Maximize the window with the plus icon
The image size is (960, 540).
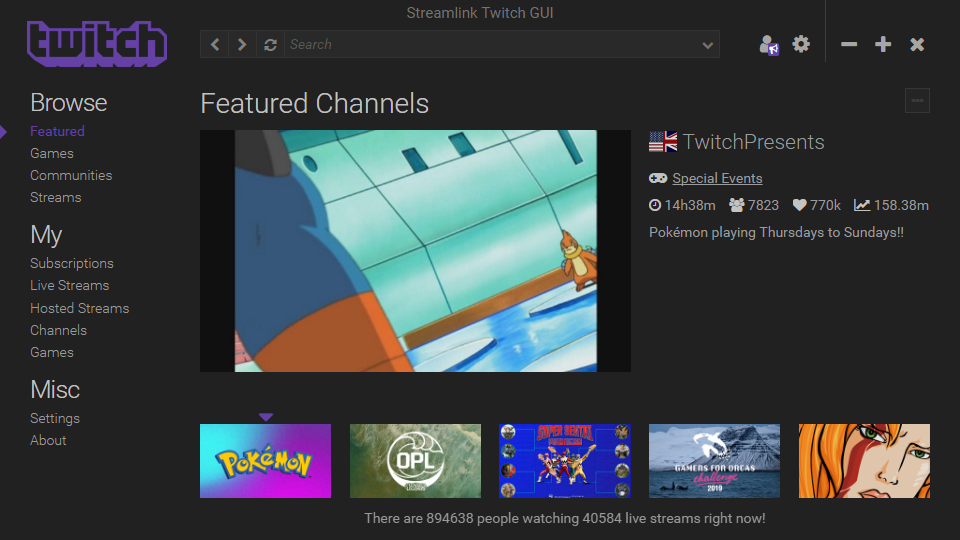pos(883,44)
